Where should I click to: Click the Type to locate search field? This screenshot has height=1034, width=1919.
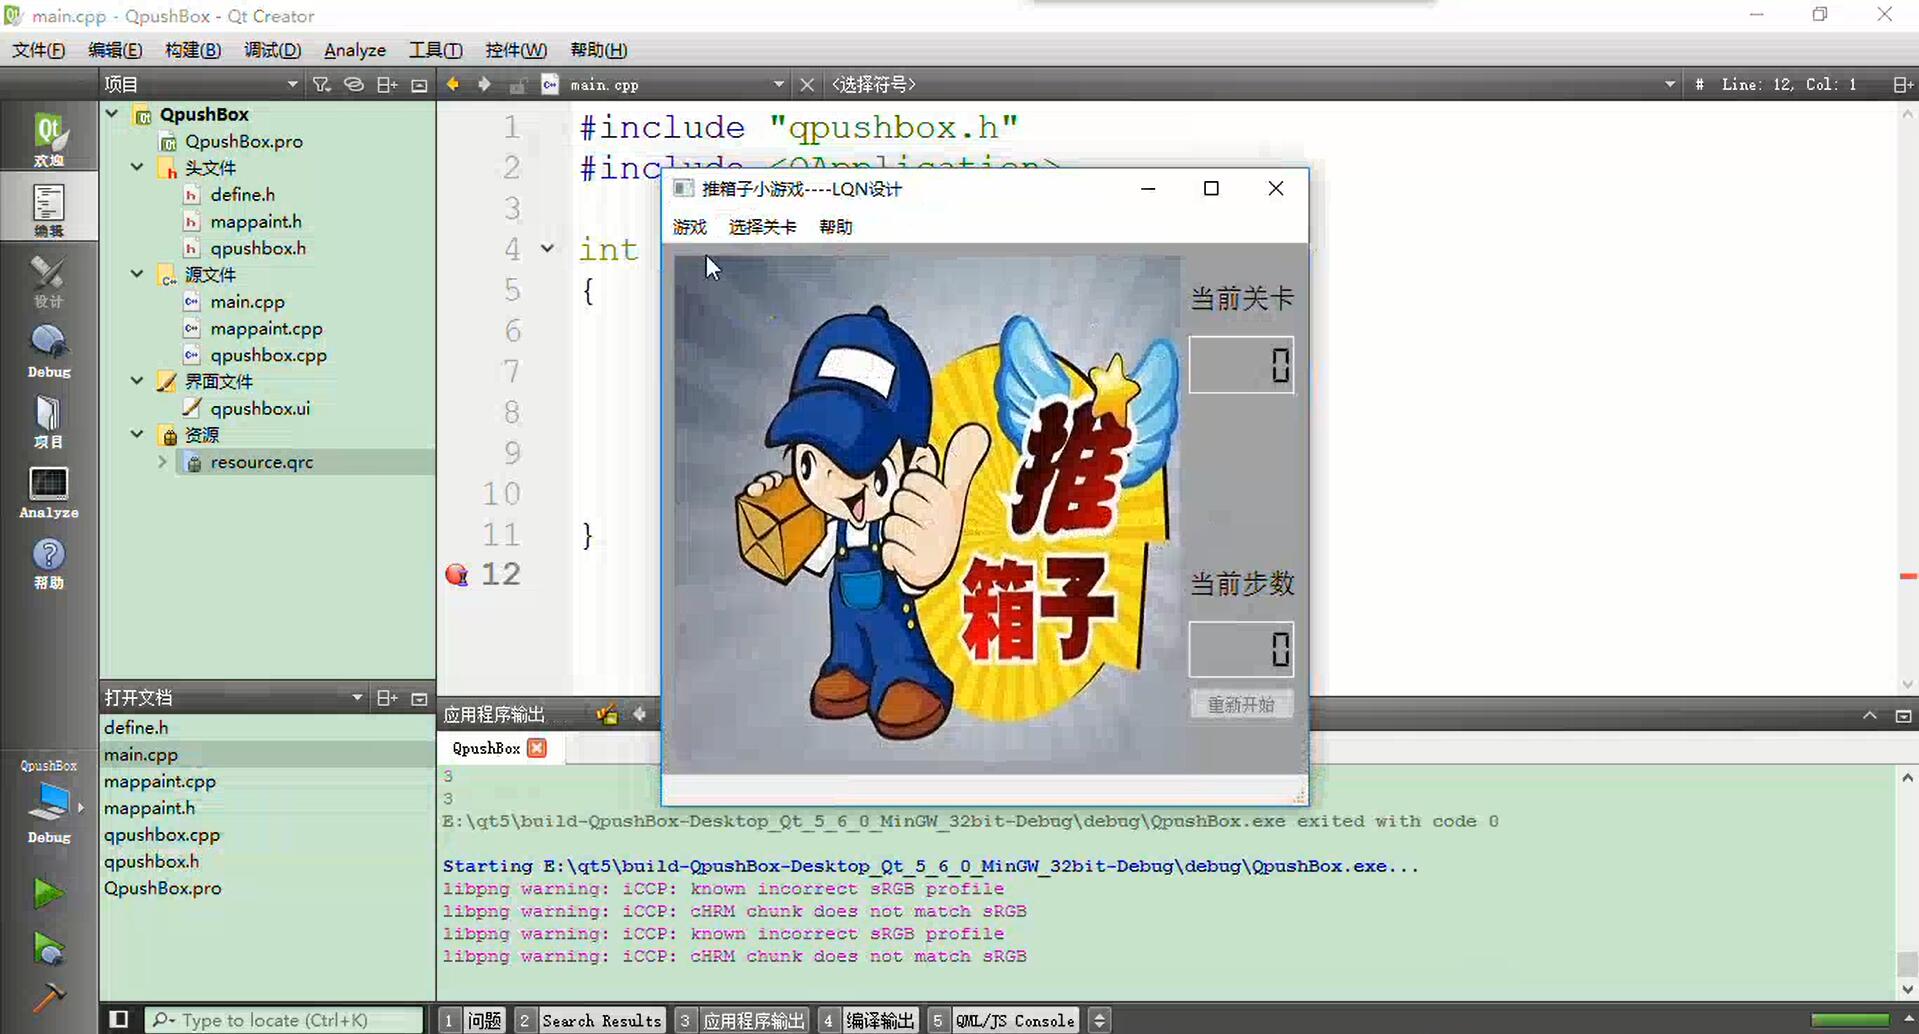(285, 1020)
